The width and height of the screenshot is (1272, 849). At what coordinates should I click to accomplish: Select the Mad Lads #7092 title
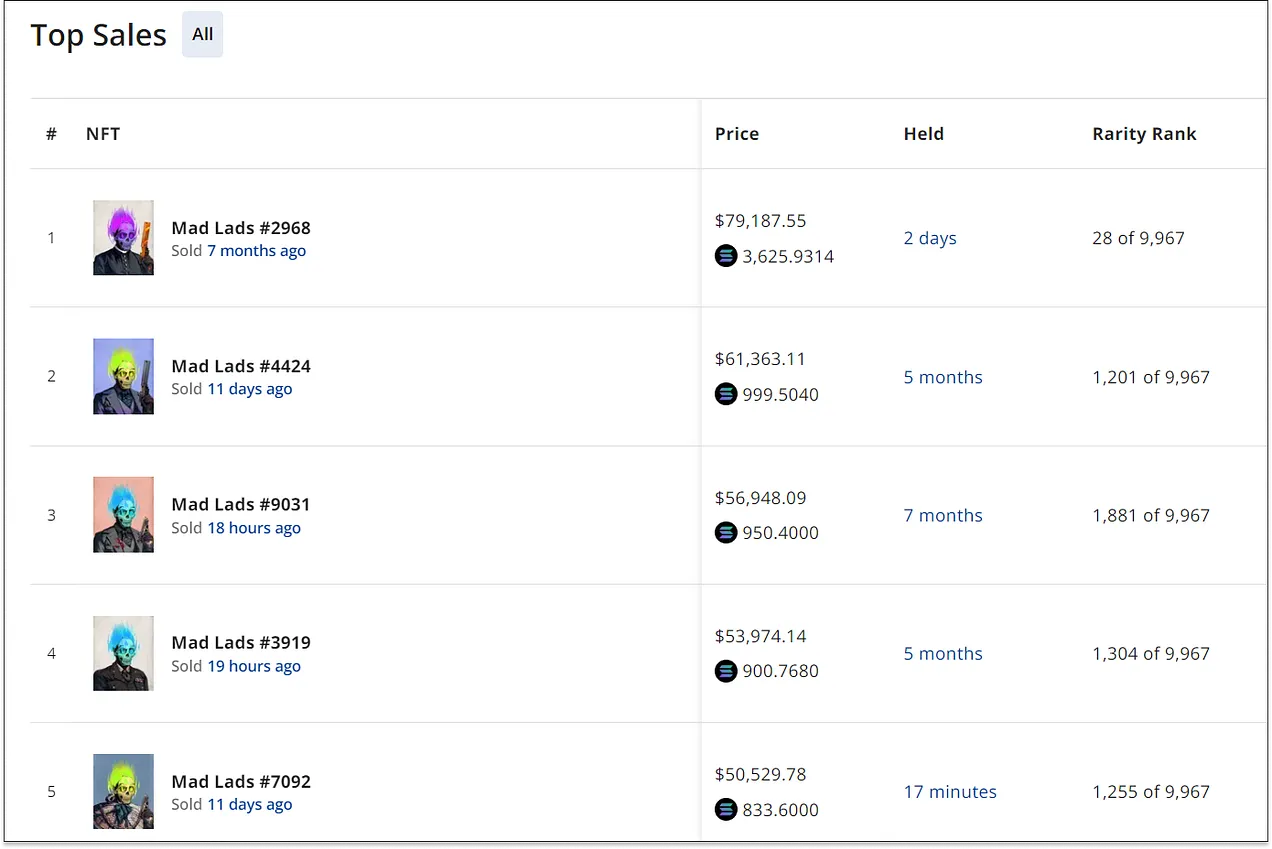(241, 781)
